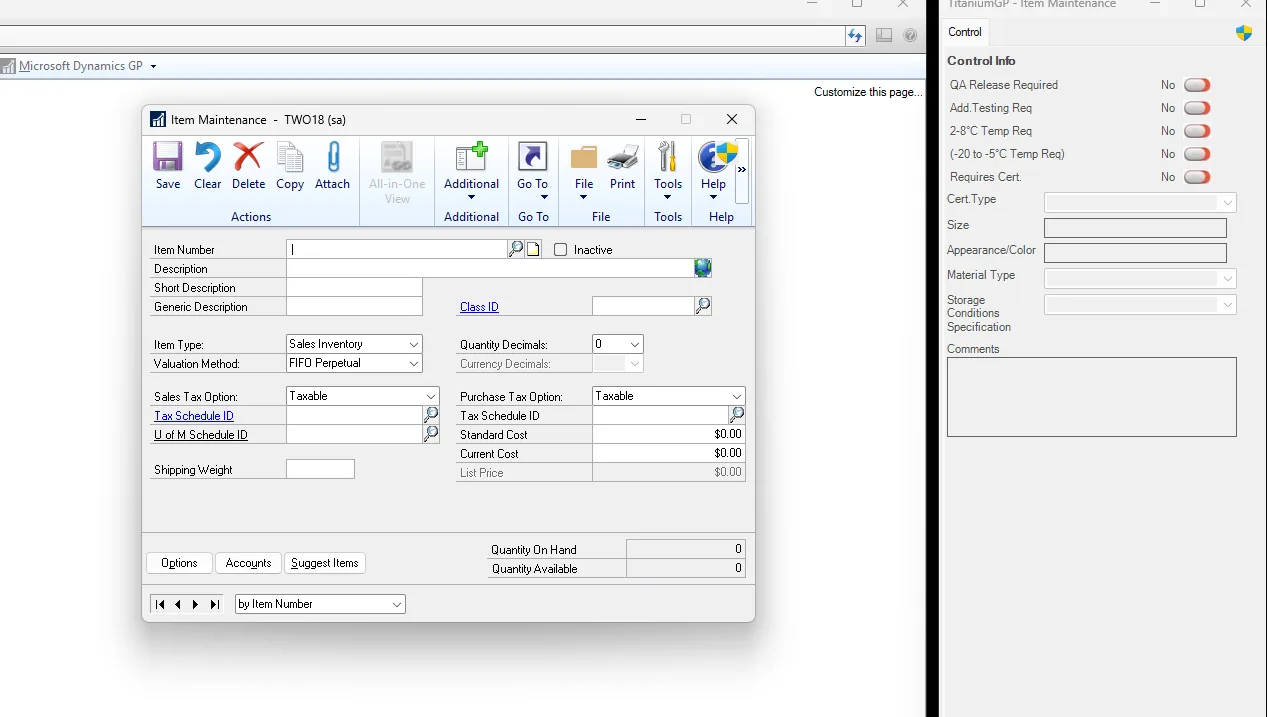1270x717 pixels.
Task: Go to next record arrow
Action: point(196,604)
